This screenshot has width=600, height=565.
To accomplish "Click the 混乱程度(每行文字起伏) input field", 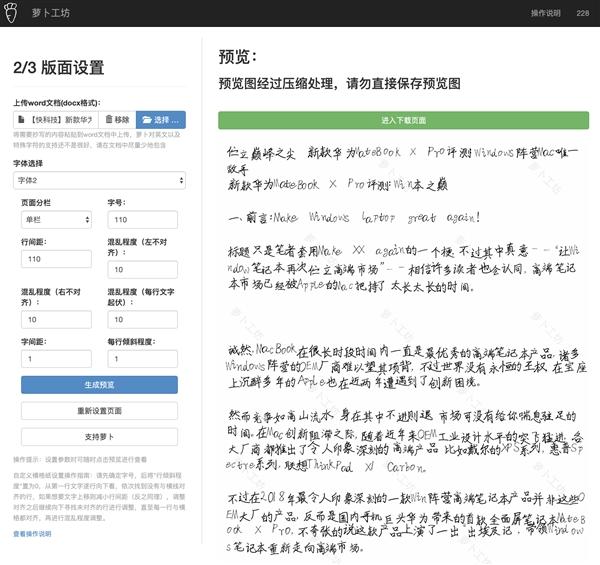I will [x=142, y=319].
